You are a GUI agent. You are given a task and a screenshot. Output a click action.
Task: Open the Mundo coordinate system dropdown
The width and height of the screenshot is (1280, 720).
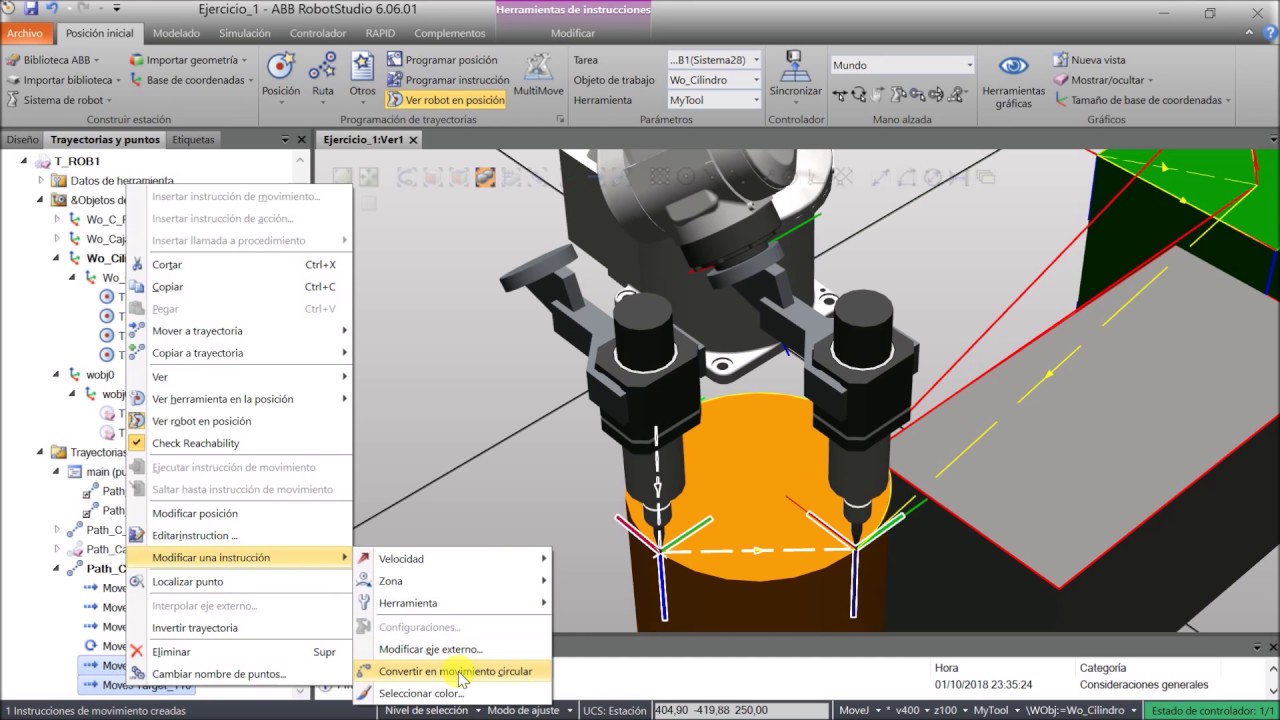tap(902, 65)
